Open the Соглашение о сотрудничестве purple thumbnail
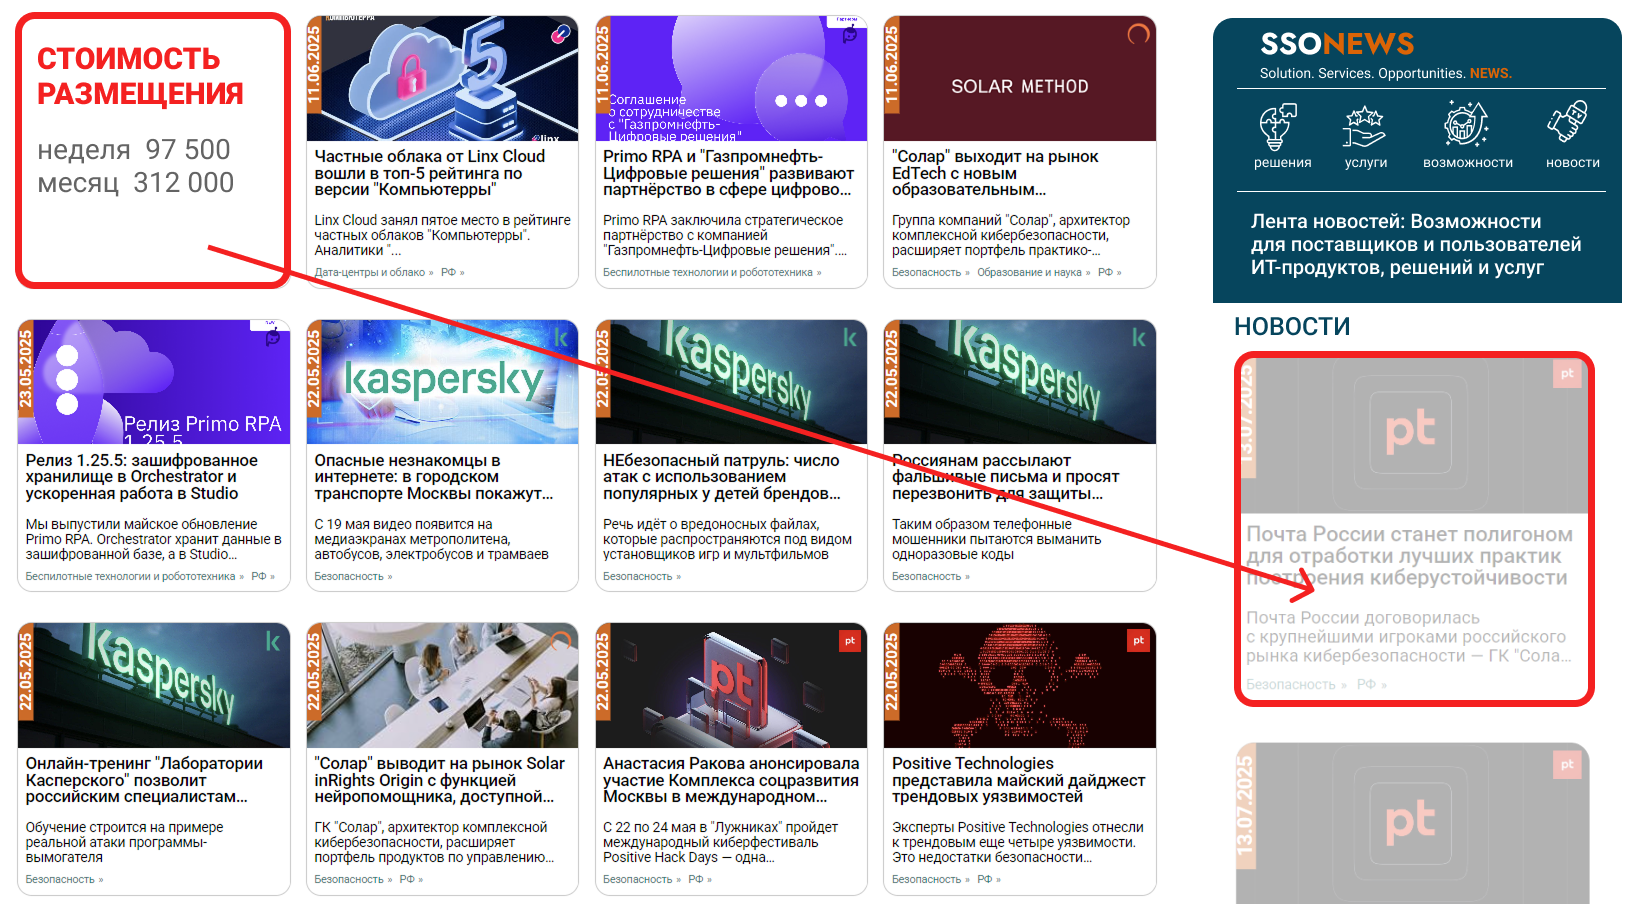 pos(731,79)
